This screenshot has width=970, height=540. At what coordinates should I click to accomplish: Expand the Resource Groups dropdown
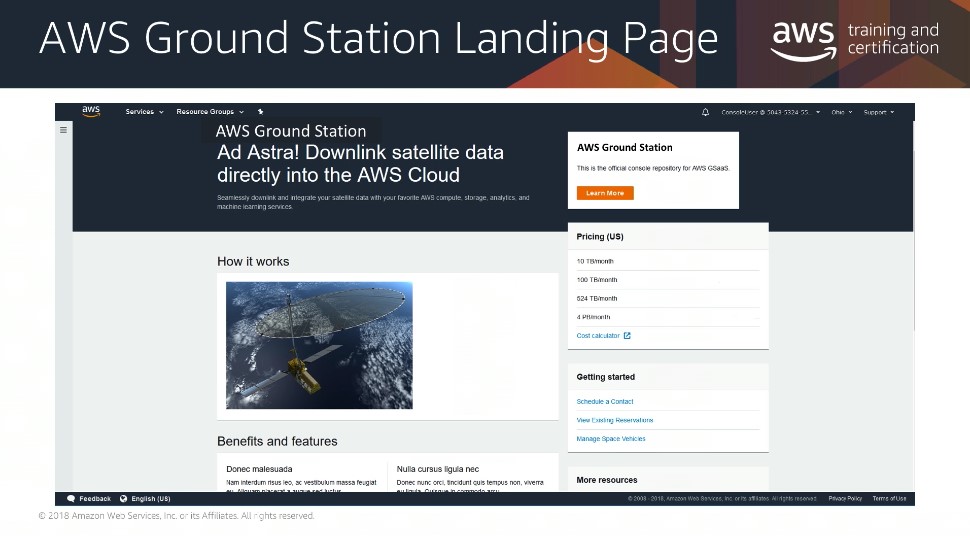210,112
